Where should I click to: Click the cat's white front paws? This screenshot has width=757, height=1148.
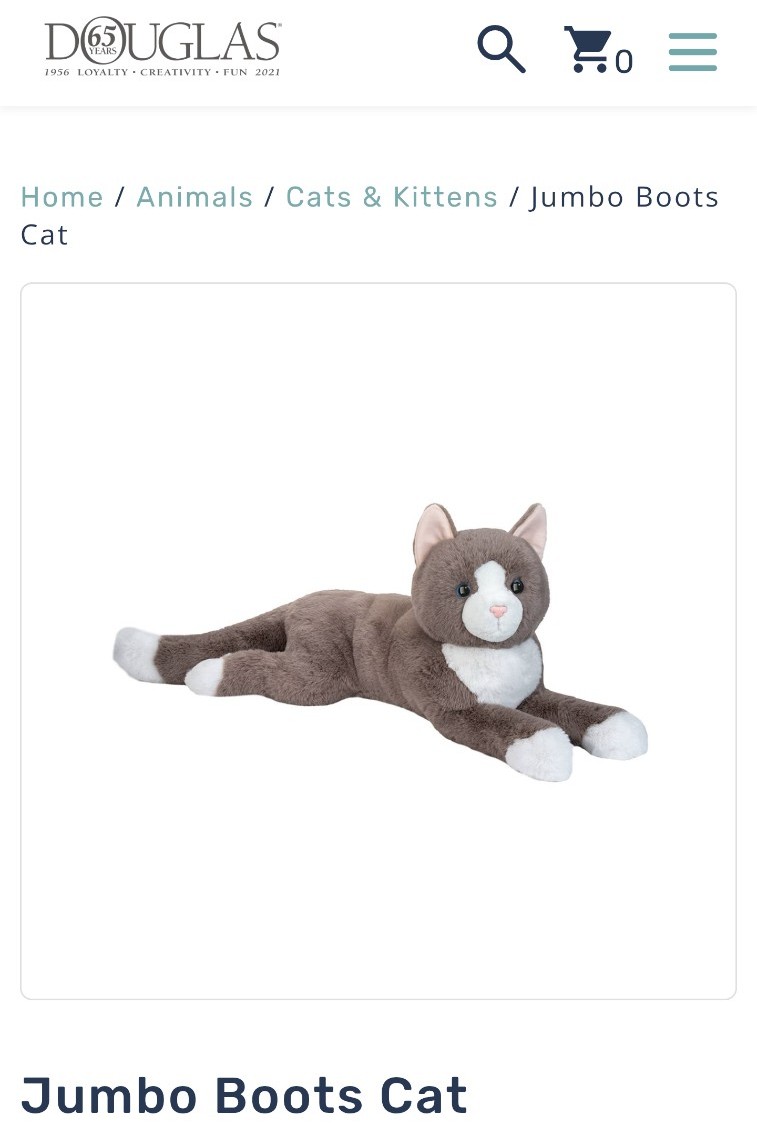tap(578, 745)
